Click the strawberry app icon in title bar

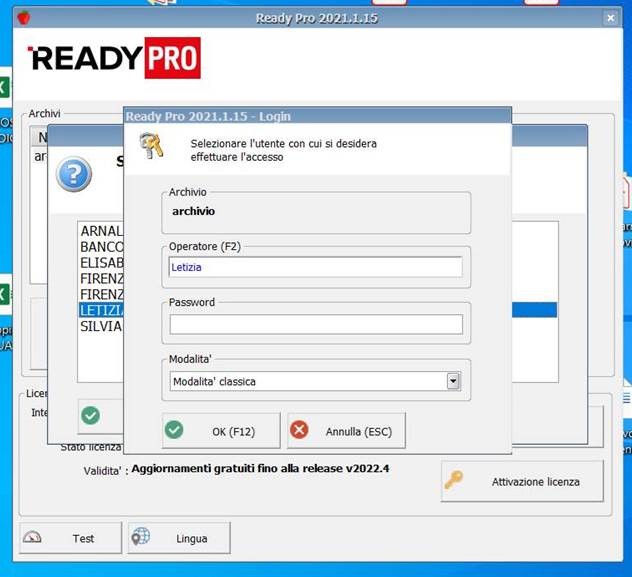(x=24, y=18)
